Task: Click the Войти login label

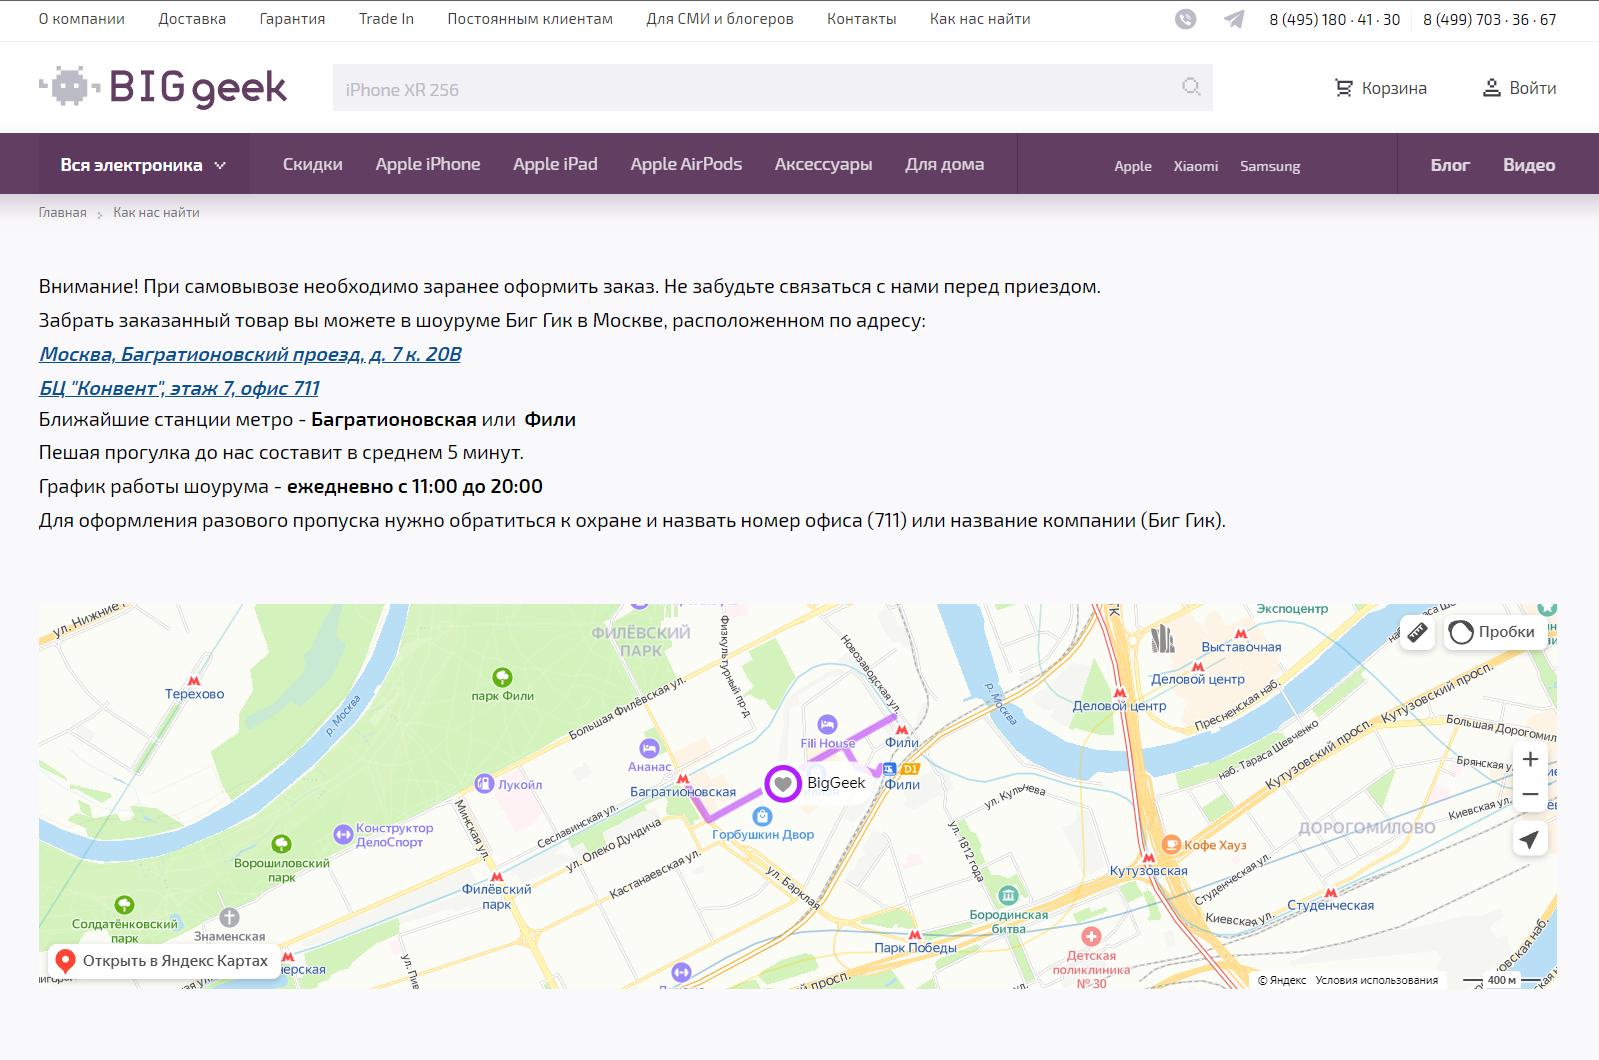Action: coord(1533,88)
